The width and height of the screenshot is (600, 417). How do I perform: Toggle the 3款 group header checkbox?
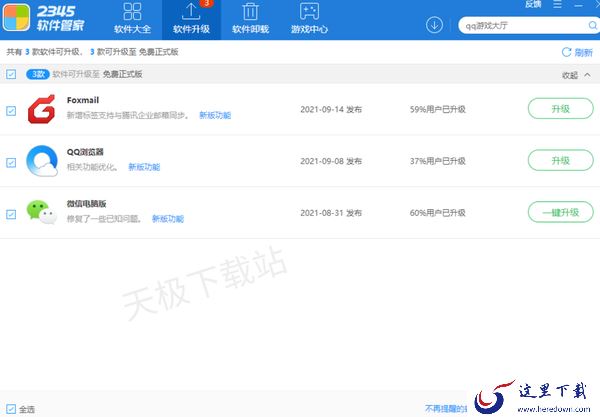11,74
